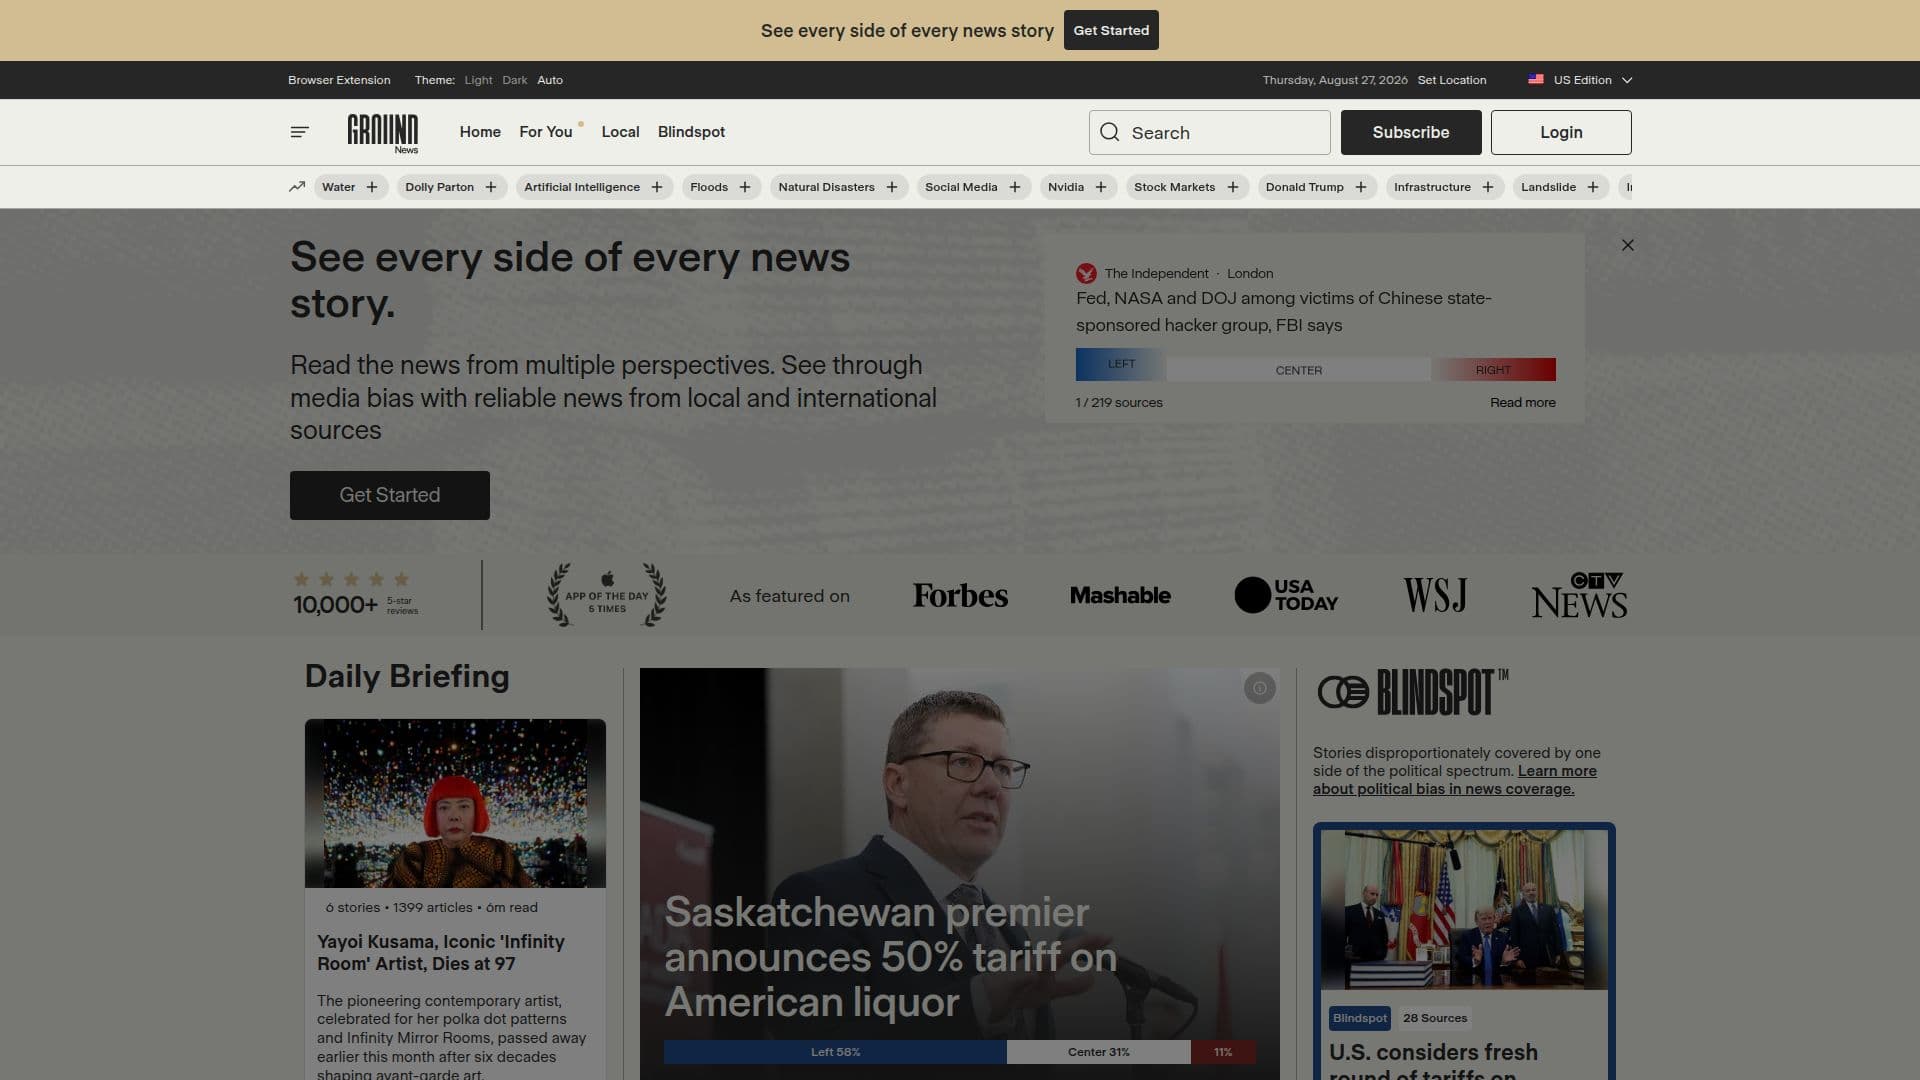Click Yayoi Kusama headline text
This screenshot has width=1920, height=1080.
click(x=441, y=953)
